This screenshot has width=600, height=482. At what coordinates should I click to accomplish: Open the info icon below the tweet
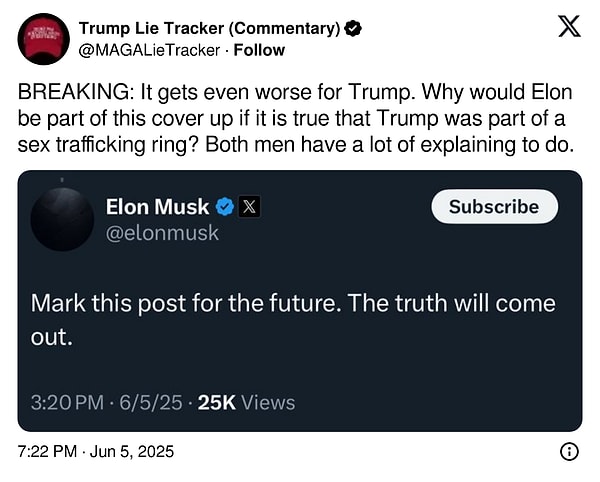[570, 452]
